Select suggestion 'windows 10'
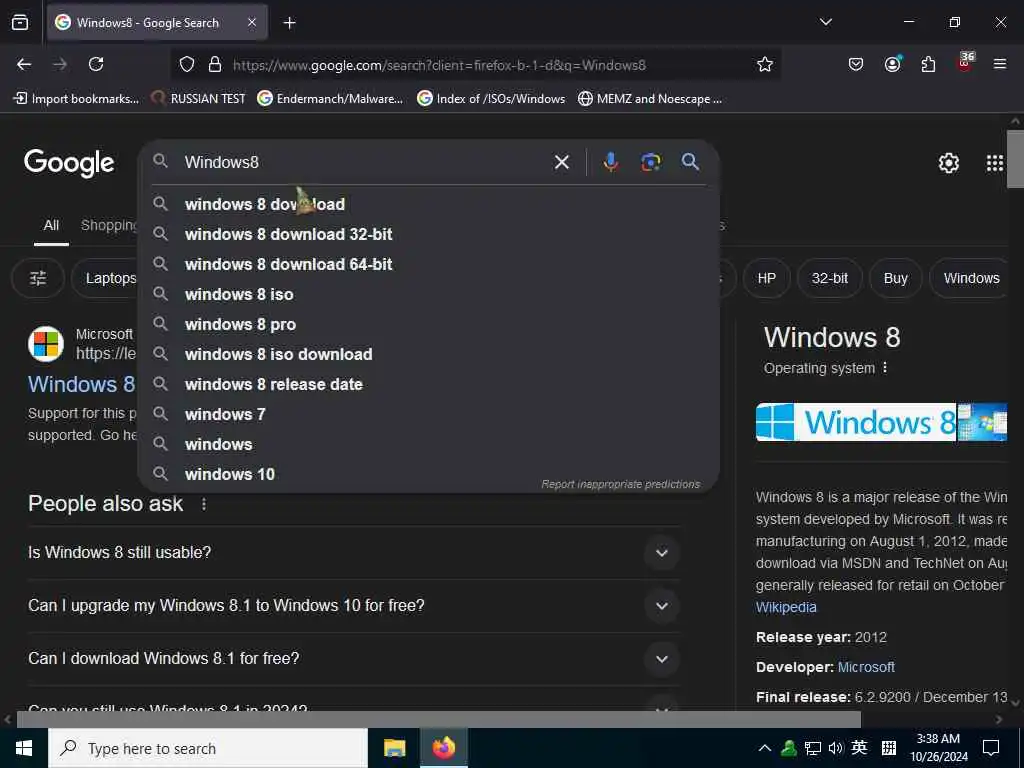Viewport: 1024px width, 768px height. click(428, 474)
